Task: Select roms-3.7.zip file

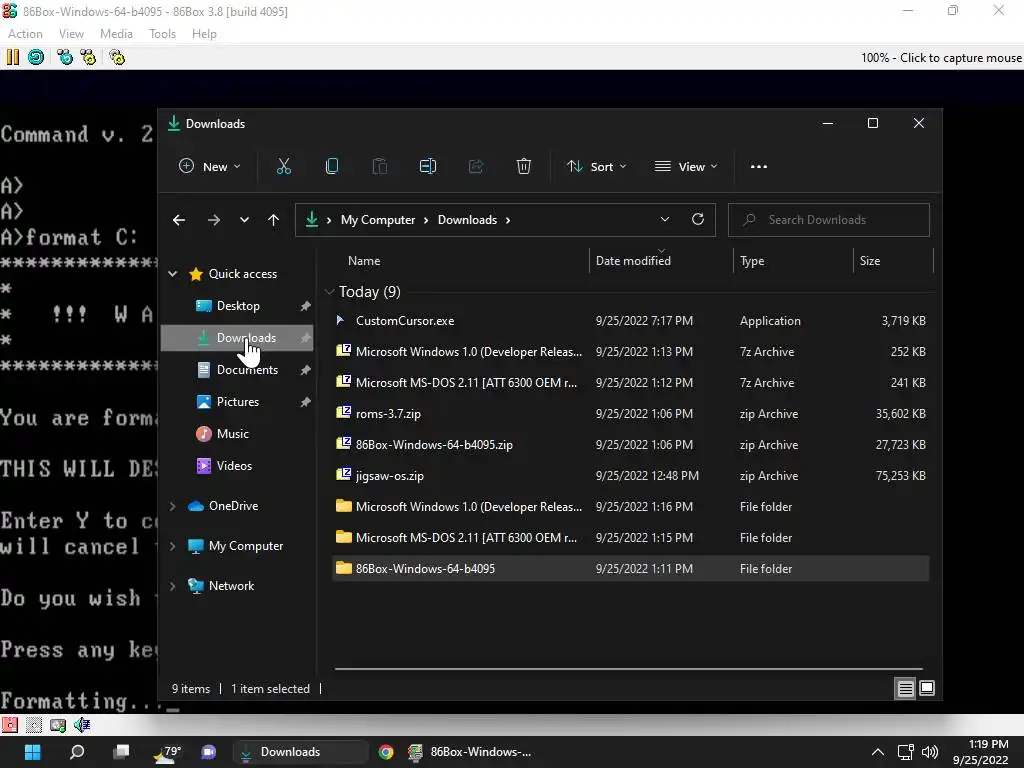Action: pos(630,413)
